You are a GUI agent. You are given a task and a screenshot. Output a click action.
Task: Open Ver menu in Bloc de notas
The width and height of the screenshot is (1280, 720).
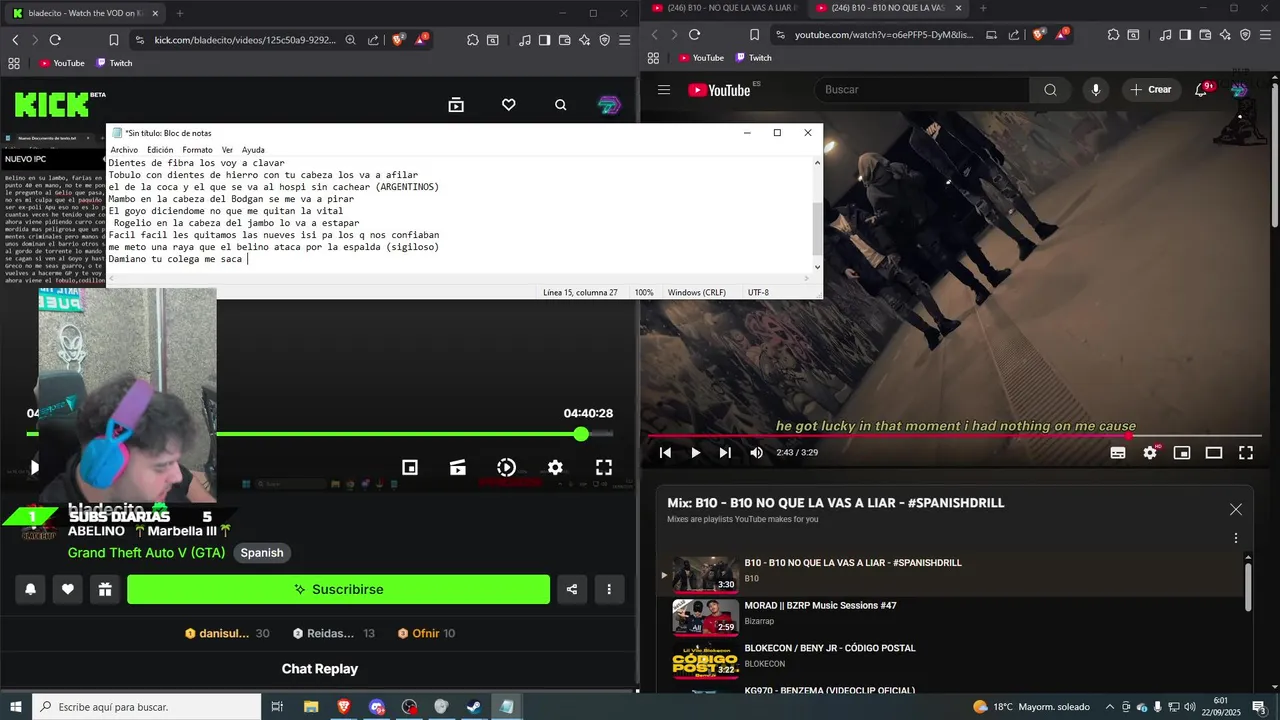[227, 150]
